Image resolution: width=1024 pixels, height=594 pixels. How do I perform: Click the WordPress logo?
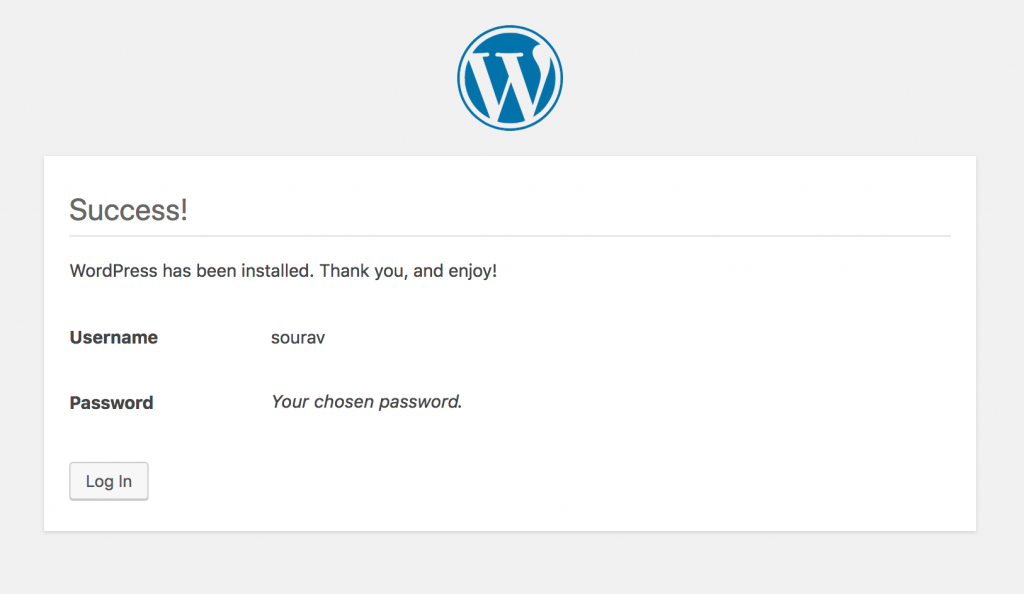510,78
